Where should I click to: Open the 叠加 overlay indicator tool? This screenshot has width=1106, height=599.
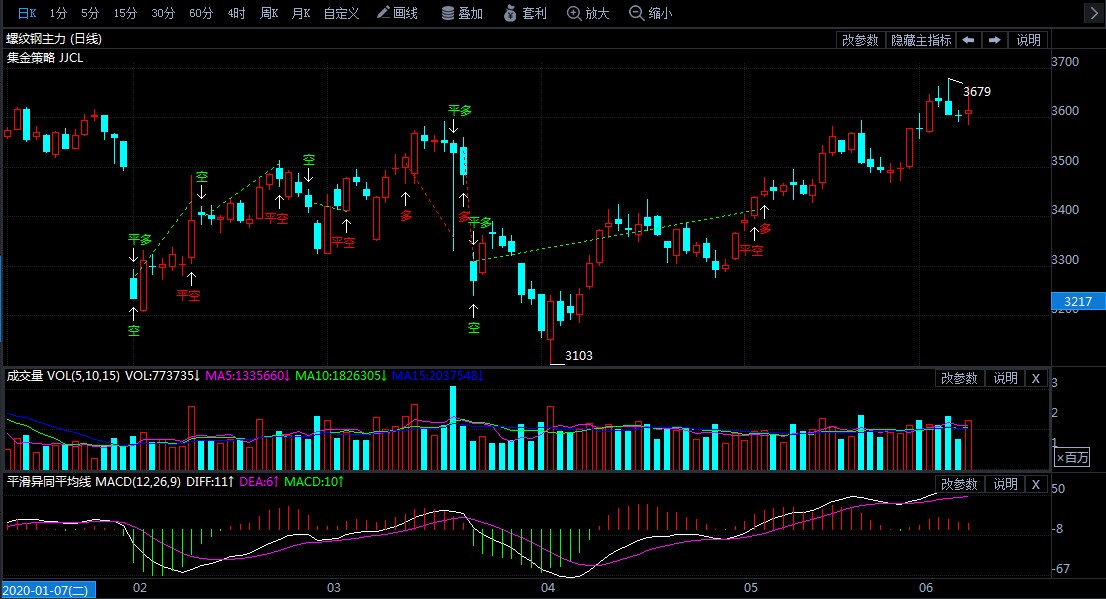(x=465, y=14)
